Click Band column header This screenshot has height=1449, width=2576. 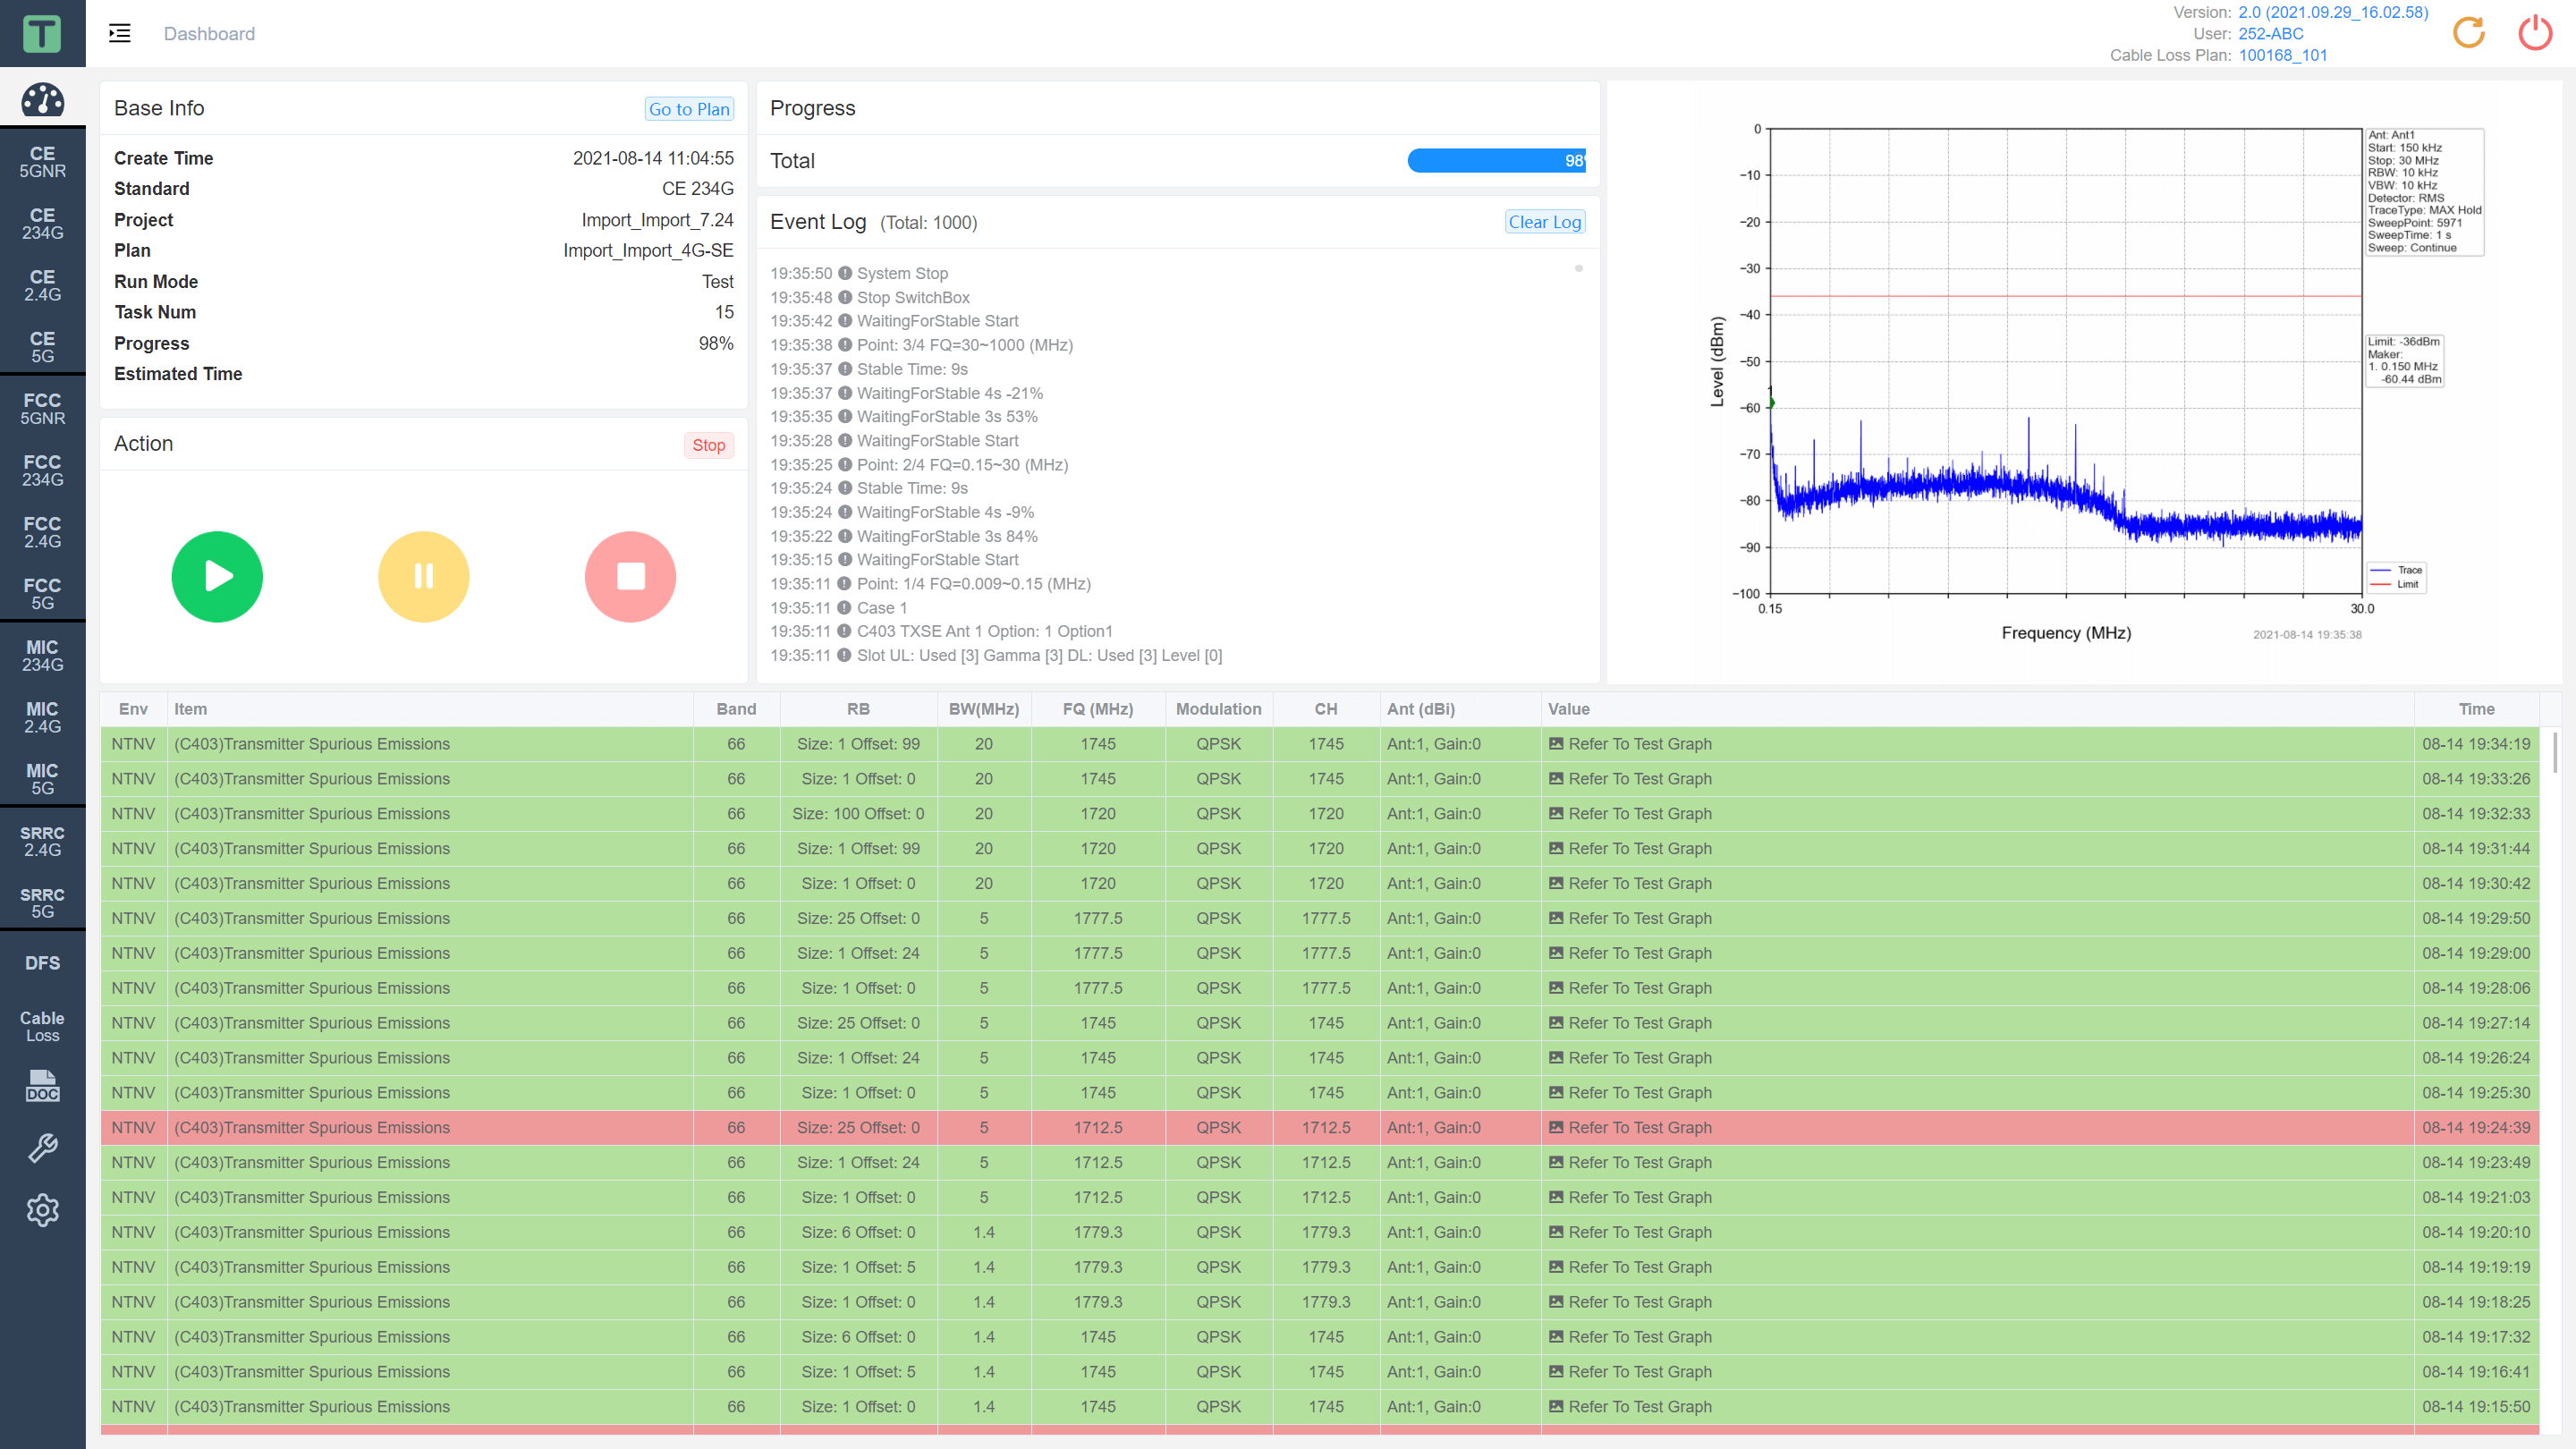pyautogui.click(x=736, y=709)
